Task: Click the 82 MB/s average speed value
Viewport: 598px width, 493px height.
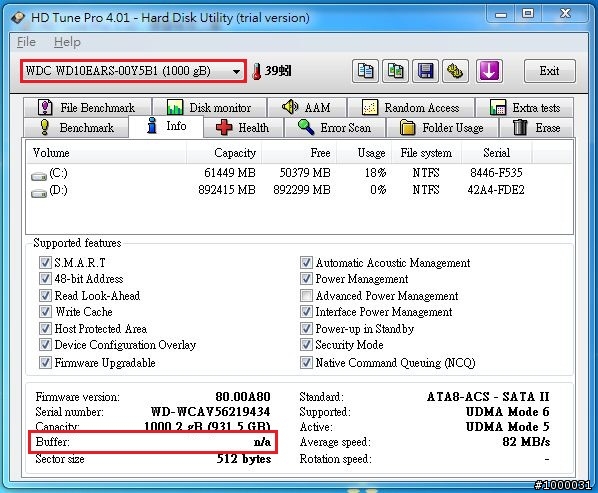Action: click(x=526, y=442)
